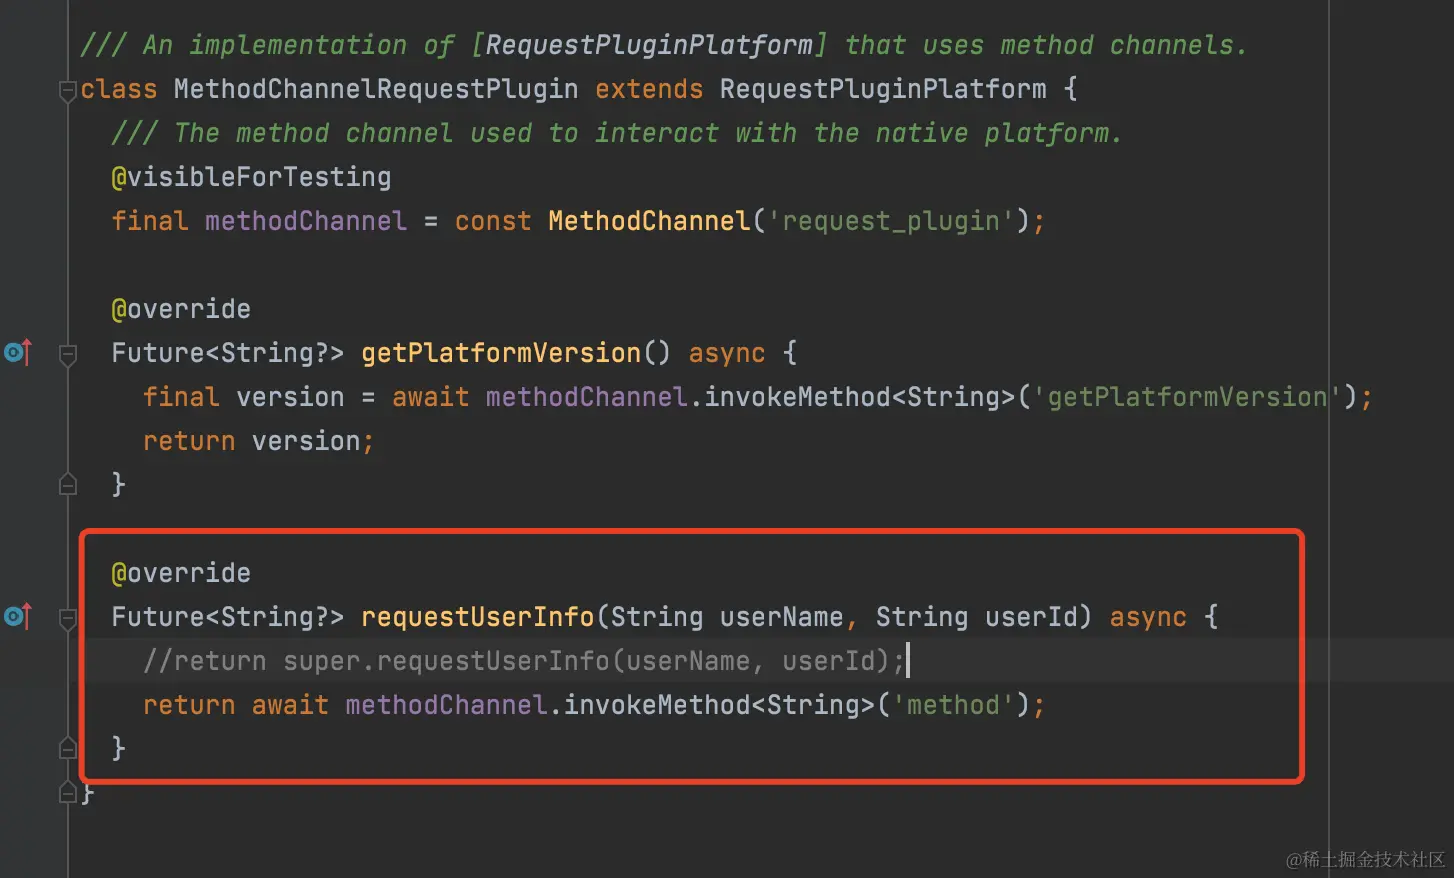The width and height of the screenshot is (1454, 878).
Task: Click the override gutter icon beside requestUserInfo
Action: coord(18,616)
